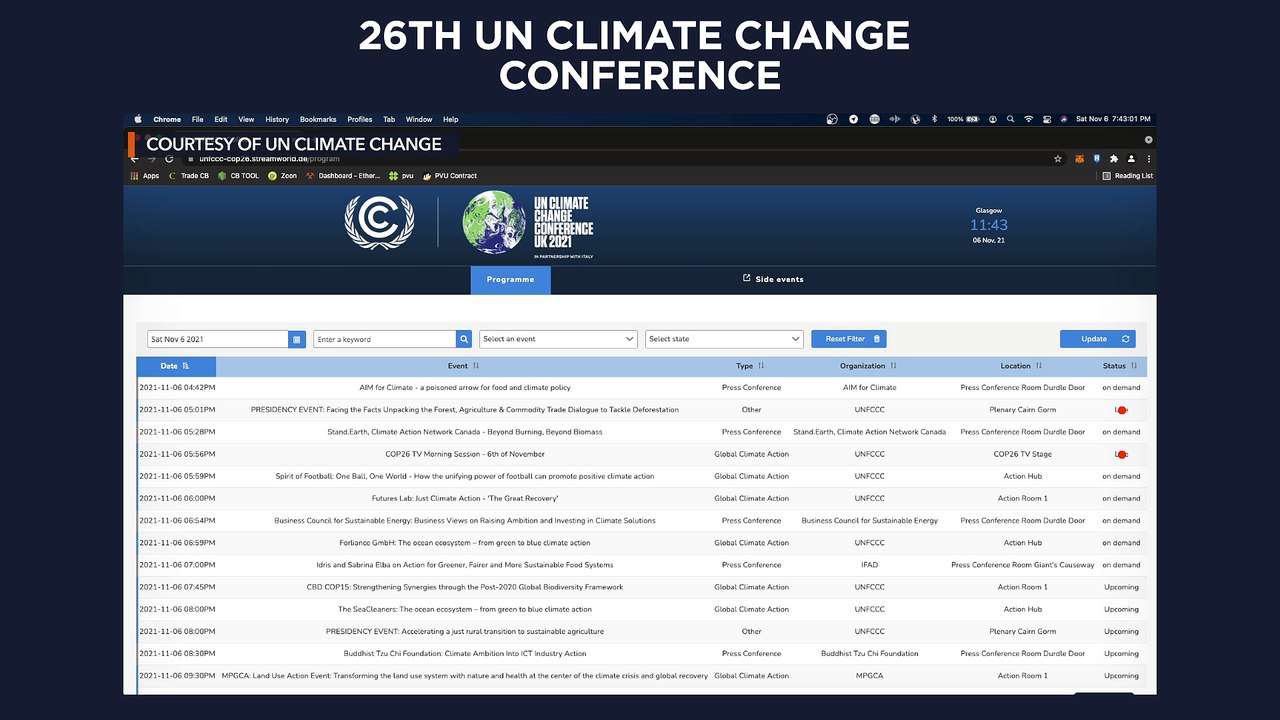Open the PVU Contract bookmark

pos(450,176)
